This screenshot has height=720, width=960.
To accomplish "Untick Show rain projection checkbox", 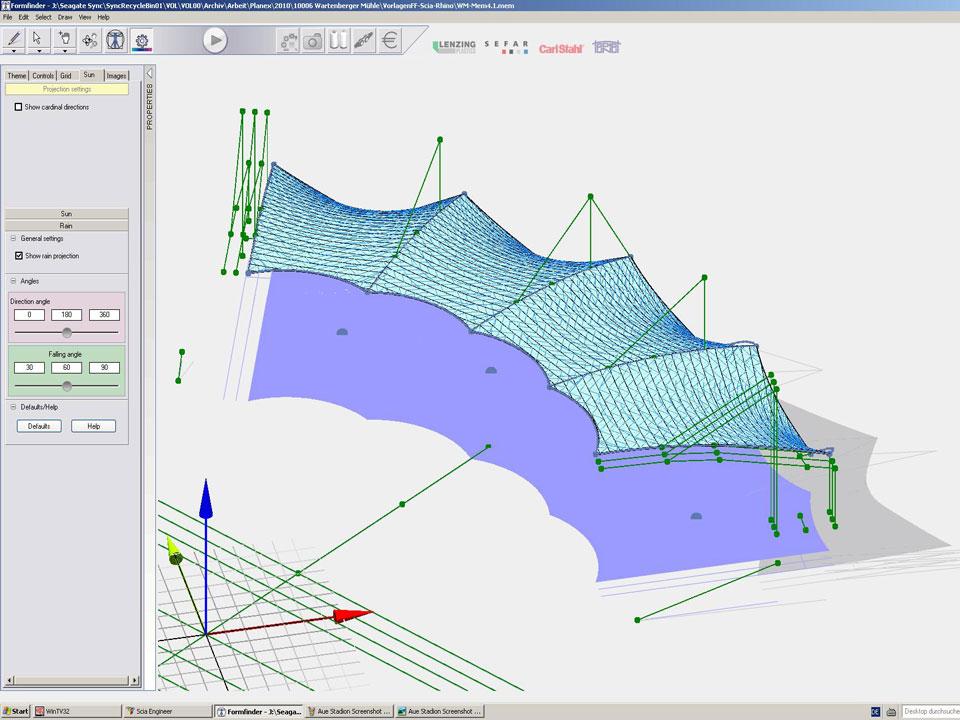I will click(x=18, y=256).
